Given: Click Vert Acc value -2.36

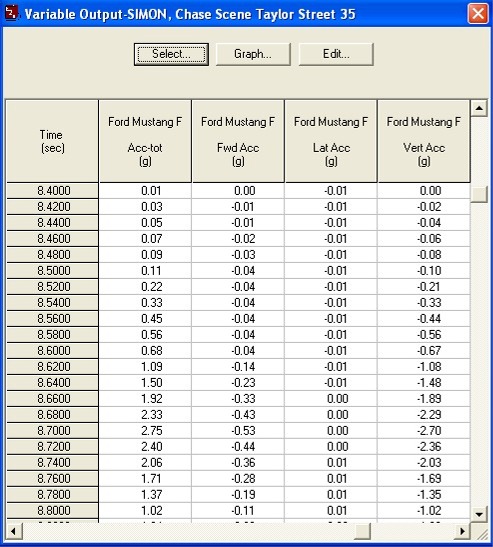Looking at the screenshot, I should 424,447.
